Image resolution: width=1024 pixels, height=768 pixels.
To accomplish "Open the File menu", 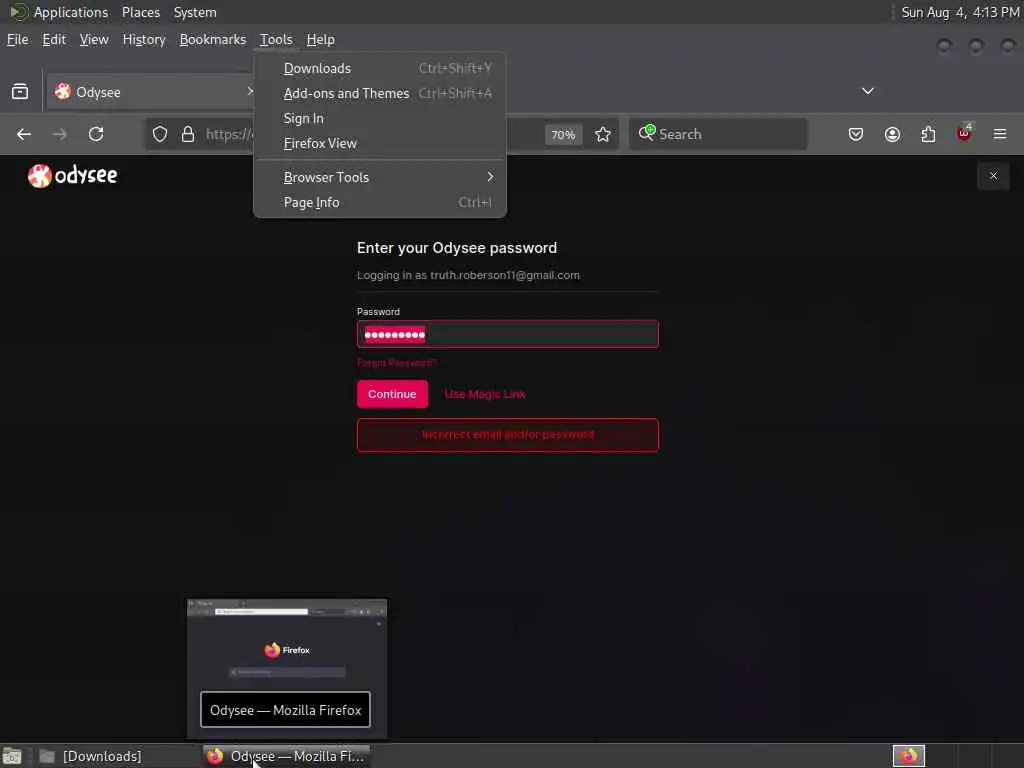I will tap(18, 39).
